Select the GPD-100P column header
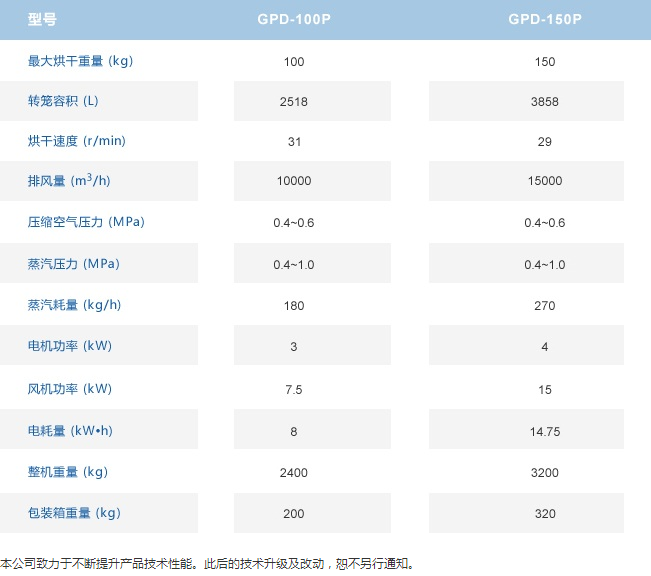The image size is (651, 576). point(294,20)
